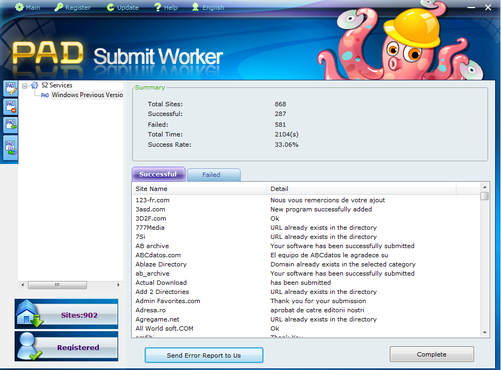Click the Send Error Report to Us button
This screenshot has height=370, width=501.
204,355
